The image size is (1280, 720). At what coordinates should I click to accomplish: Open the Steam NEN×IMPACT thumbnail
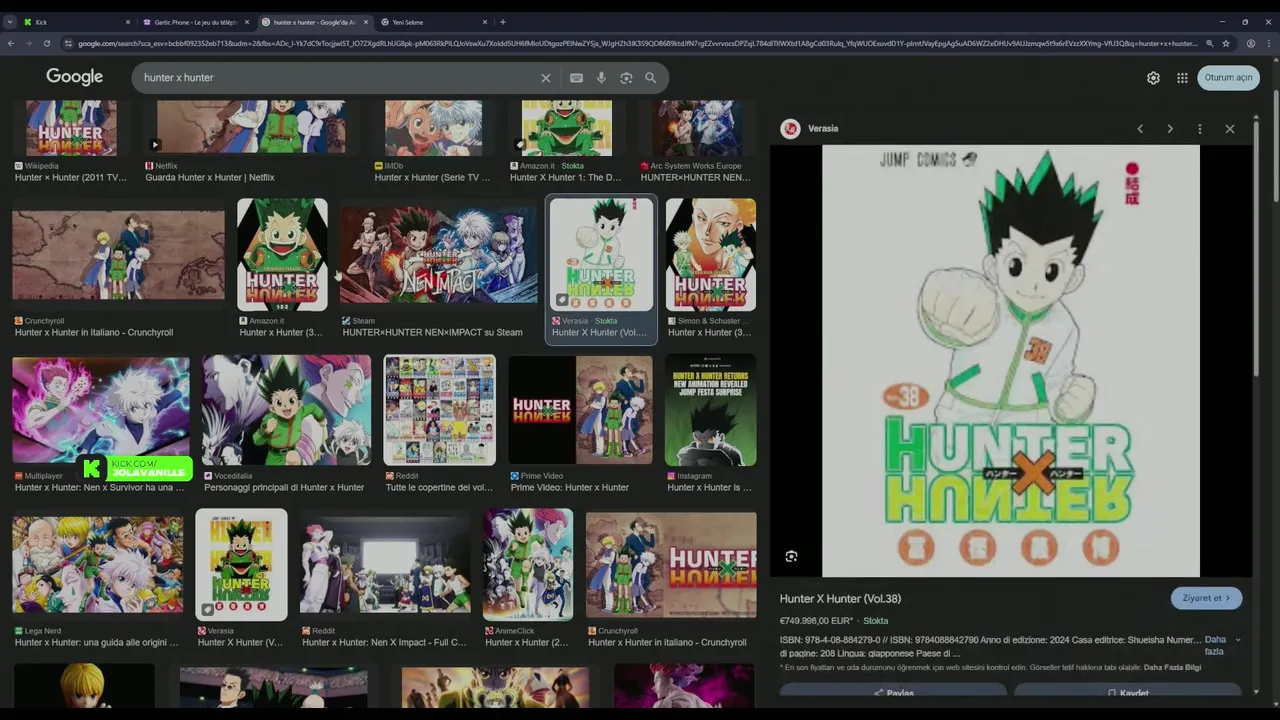tap(438, 254)
